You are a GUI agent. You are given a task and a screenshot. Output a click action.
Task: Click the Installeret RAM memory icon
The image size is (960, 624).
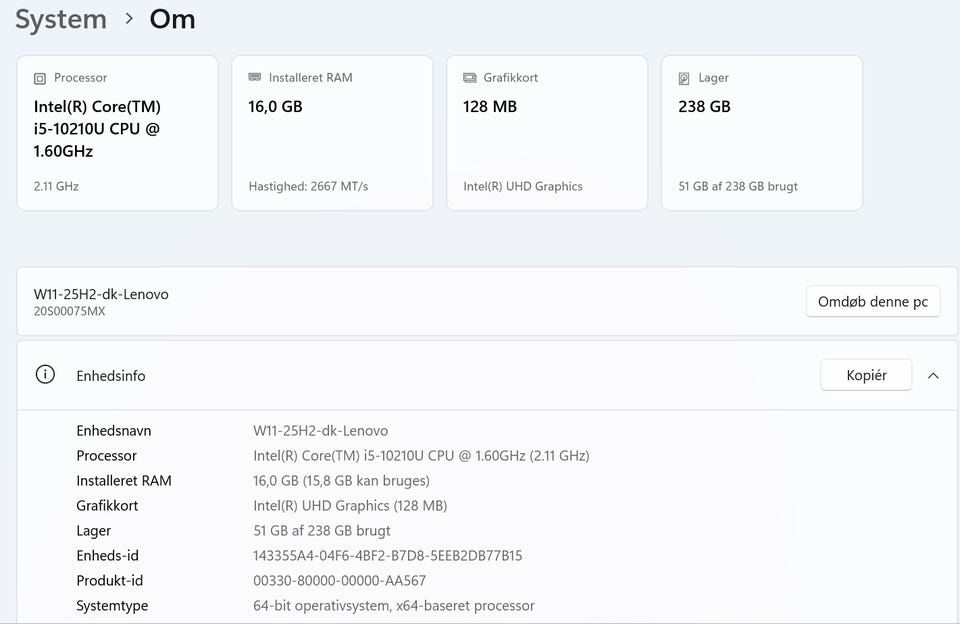coord(255,78)
